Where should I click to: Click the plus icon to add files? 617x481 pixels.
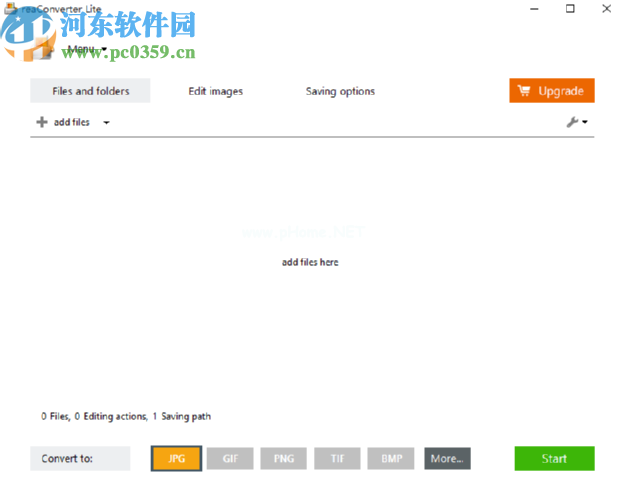[x=42, y=122]
